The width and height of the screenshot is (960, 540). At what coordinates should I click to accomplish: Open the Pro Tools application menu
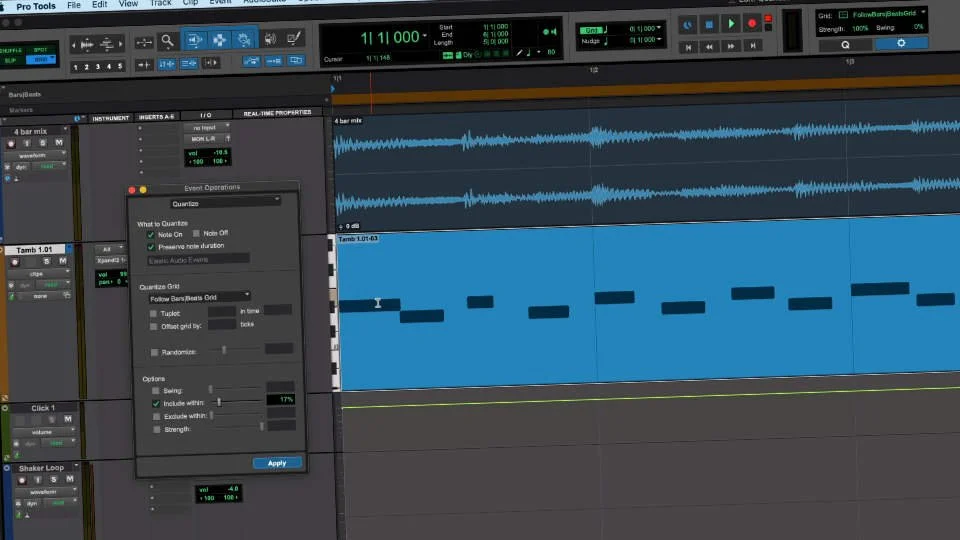[x=36, y=6]
